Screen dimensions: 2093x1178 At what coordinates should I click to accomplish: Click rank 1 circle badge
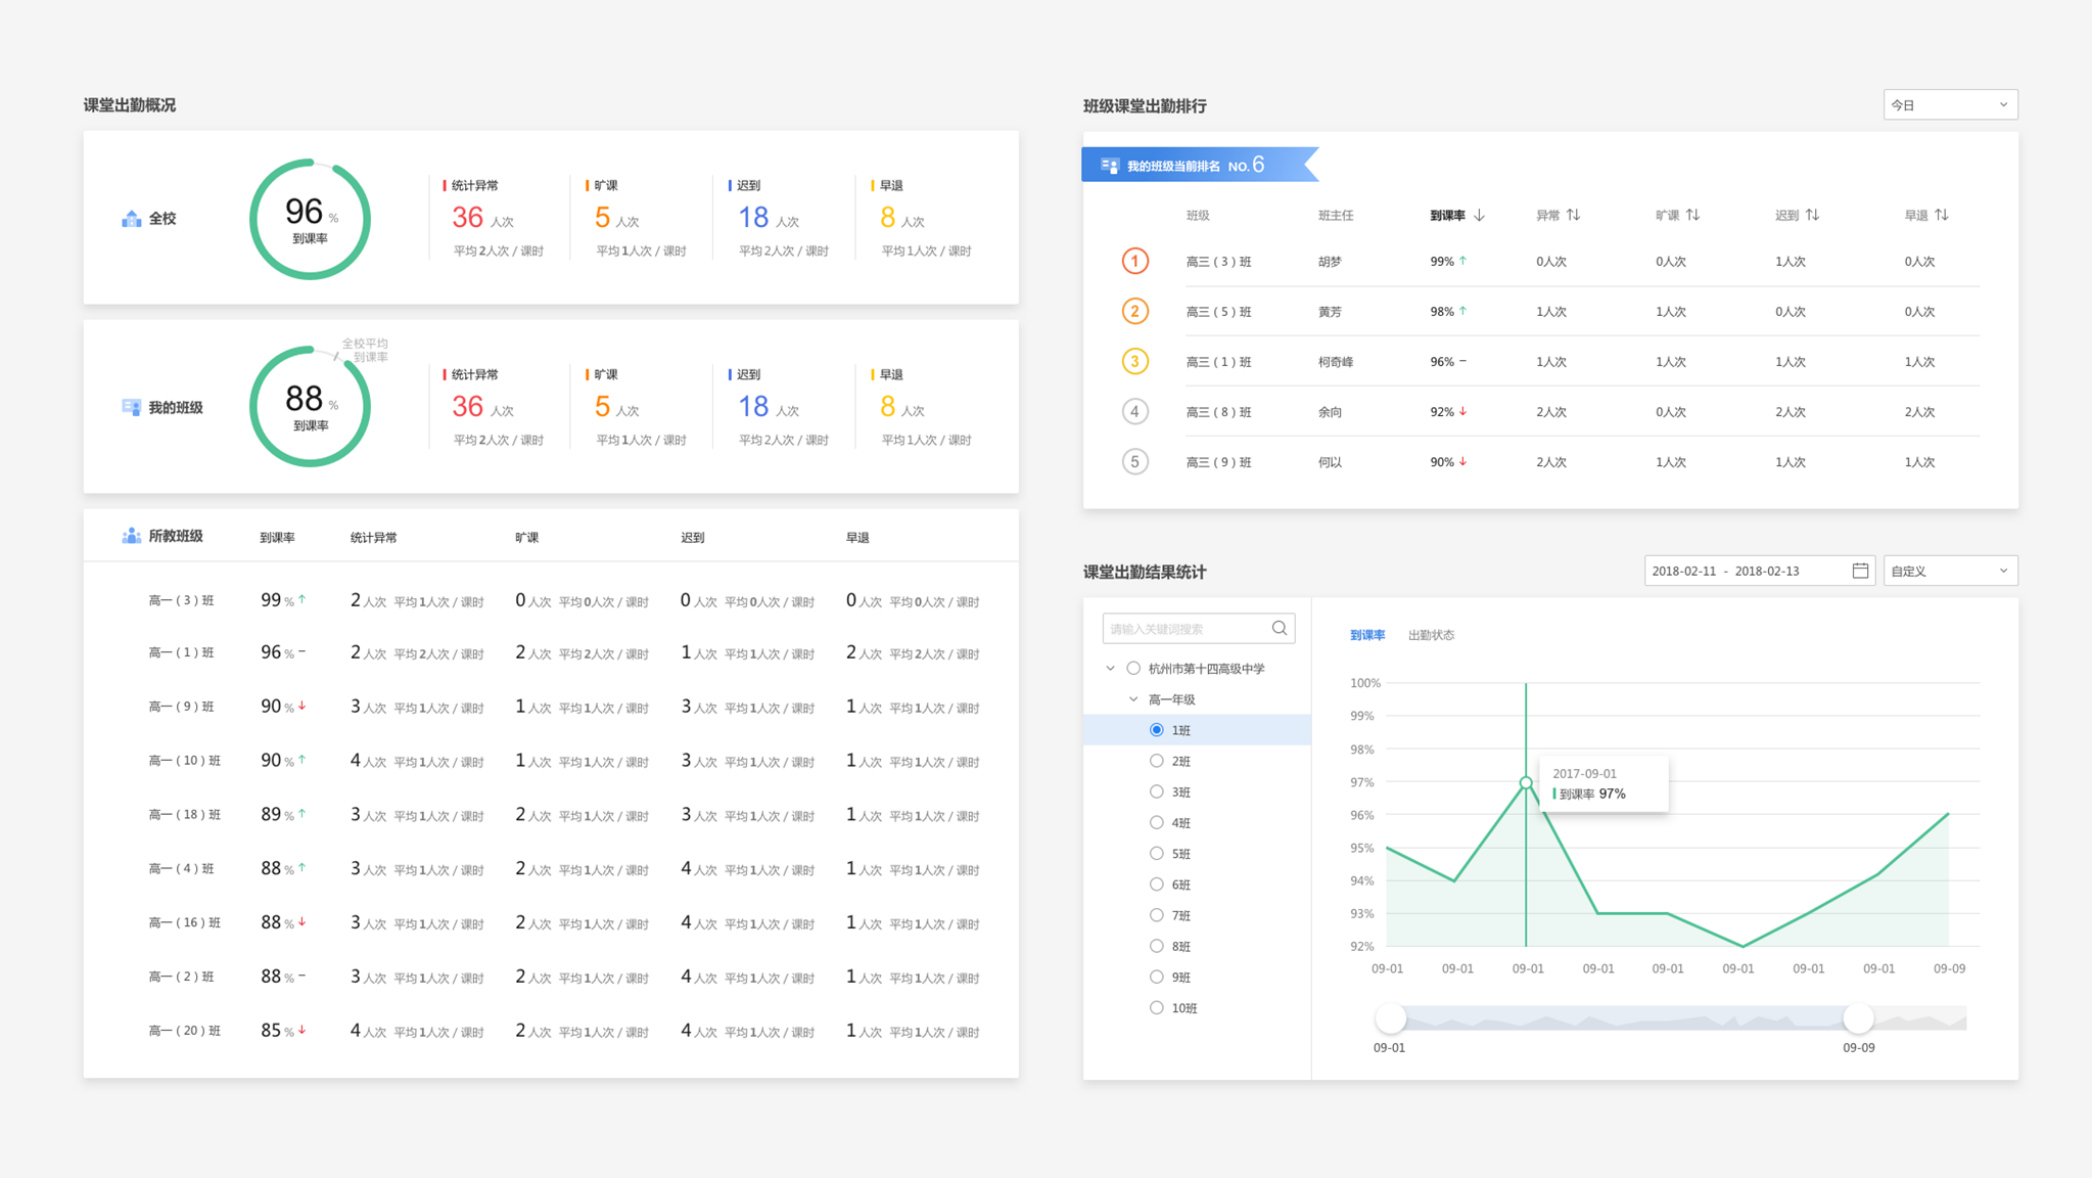pyautogui.click(x=1134, y=261)
